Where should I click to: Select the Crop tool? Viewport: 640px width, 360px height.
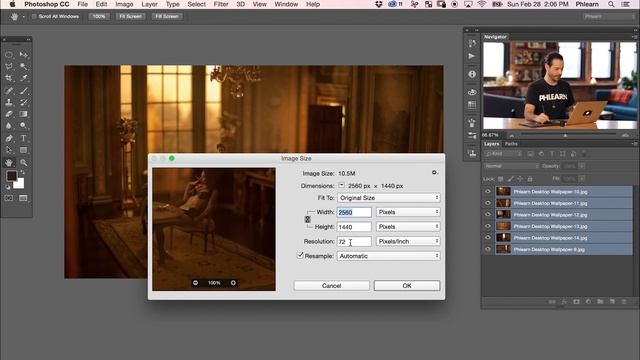(9, 78)
